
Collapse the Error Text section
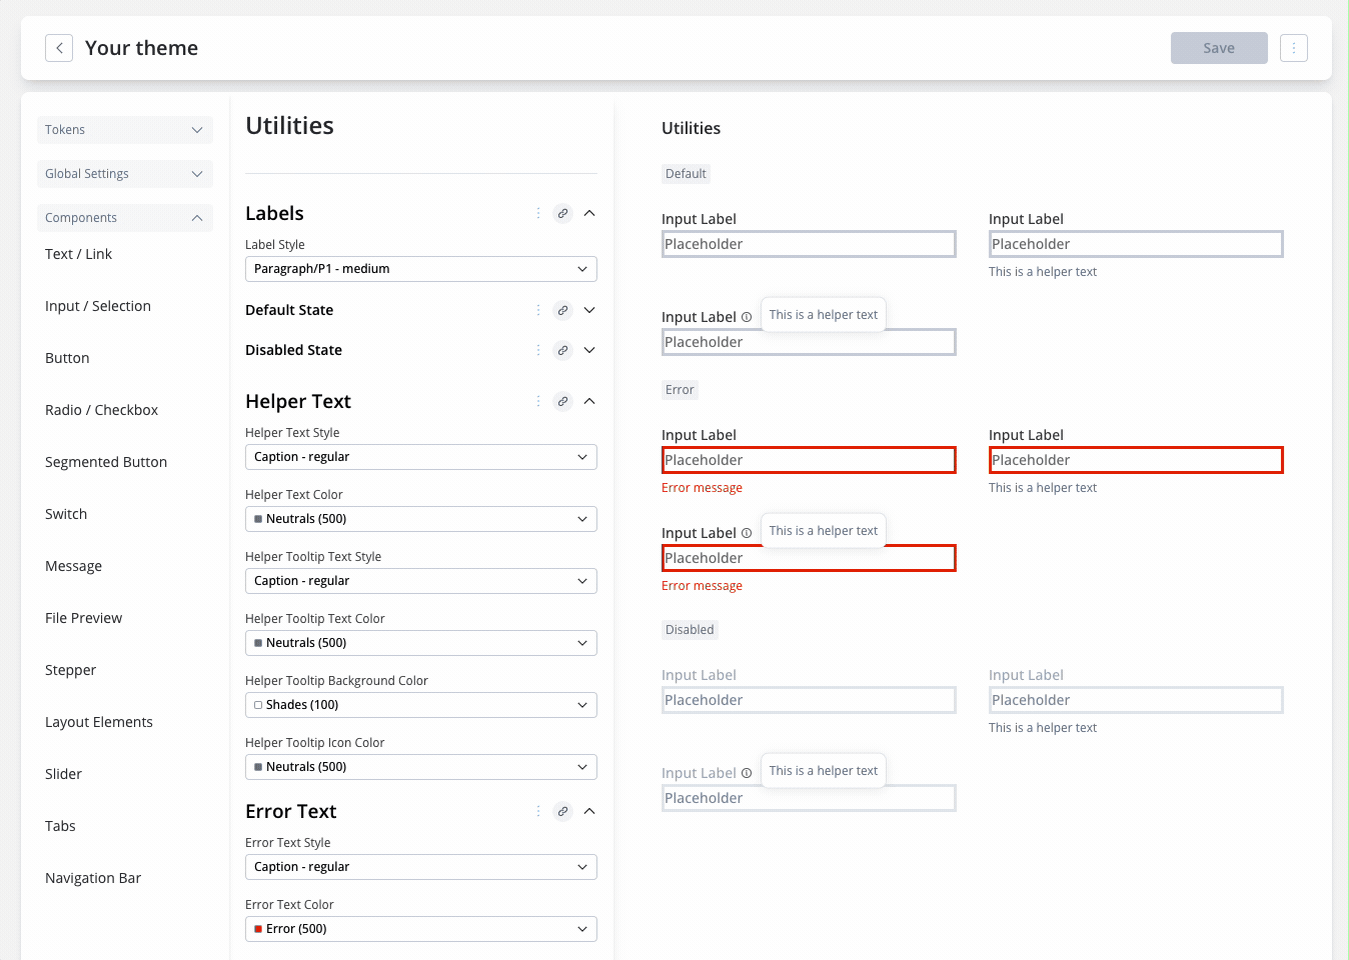click(x=590, y=811)
